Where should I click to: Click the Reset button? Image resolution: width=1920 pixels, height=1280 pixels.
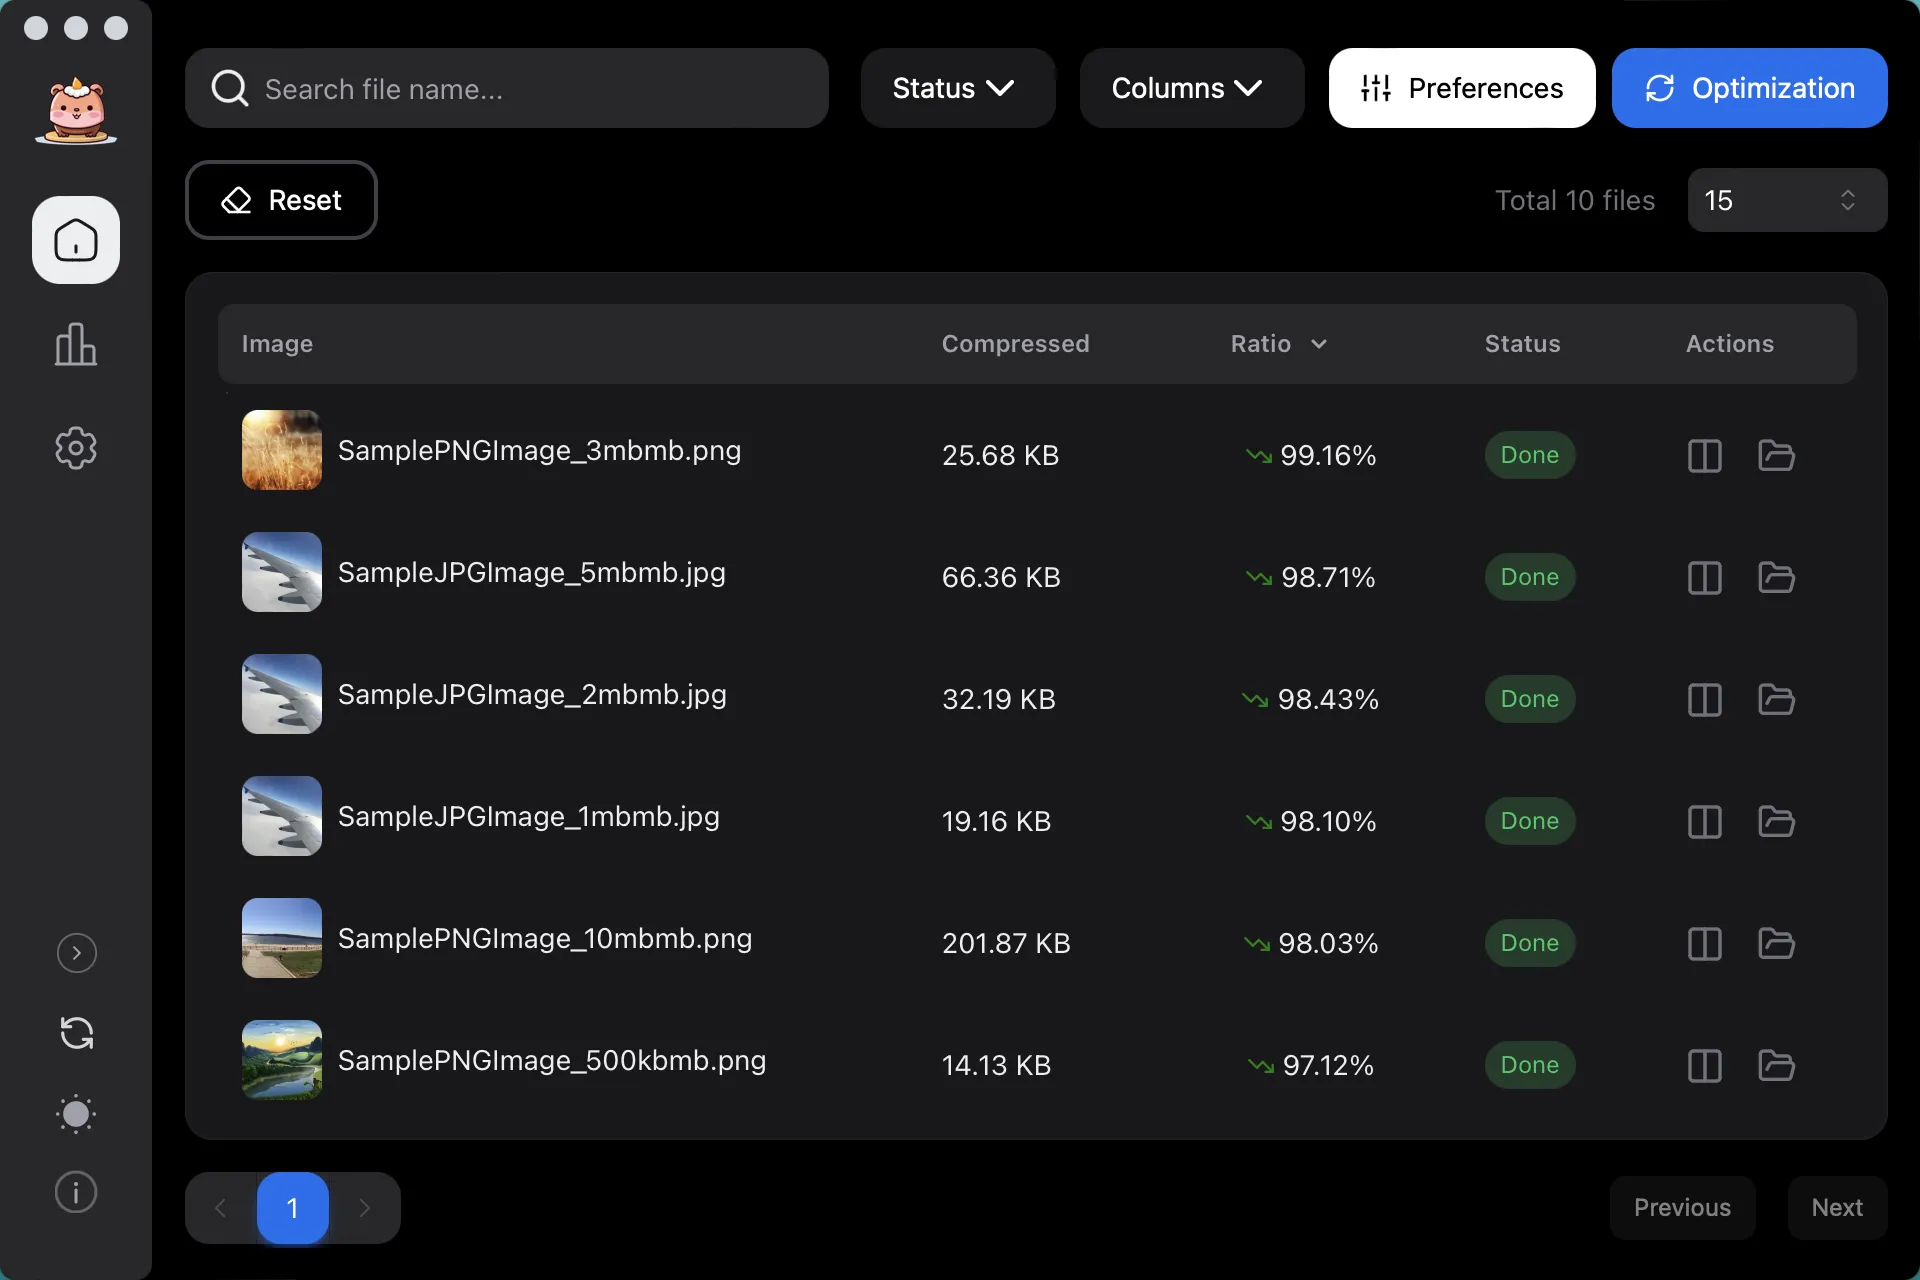281,200
